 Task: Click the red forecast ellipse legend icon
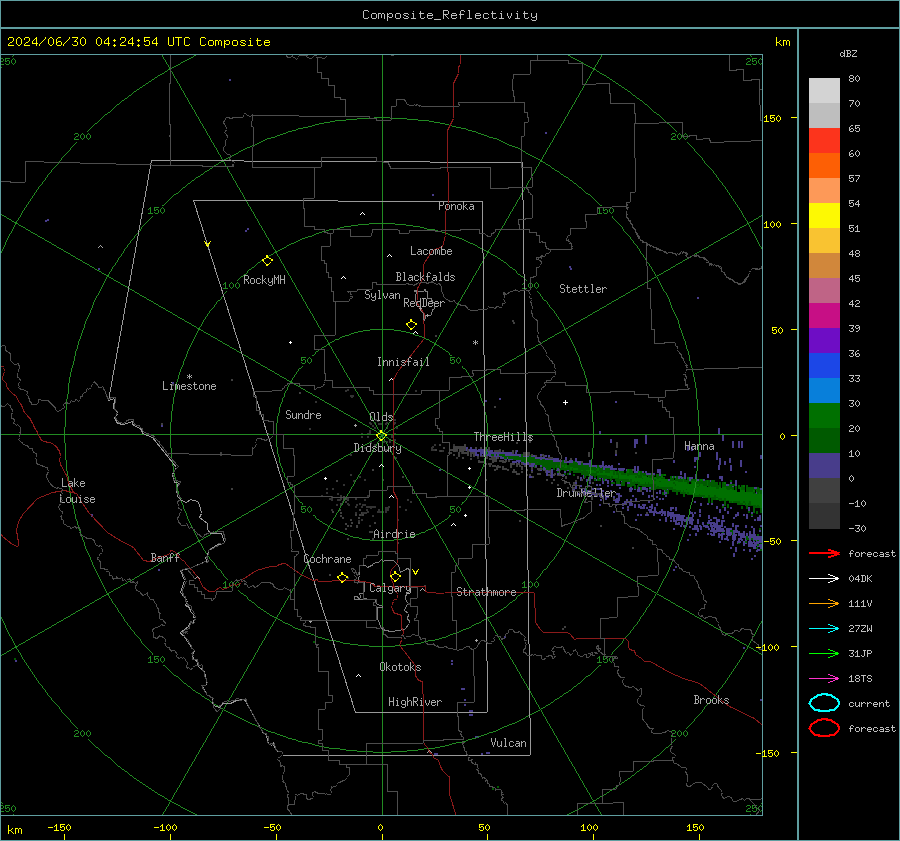[824, 728]
